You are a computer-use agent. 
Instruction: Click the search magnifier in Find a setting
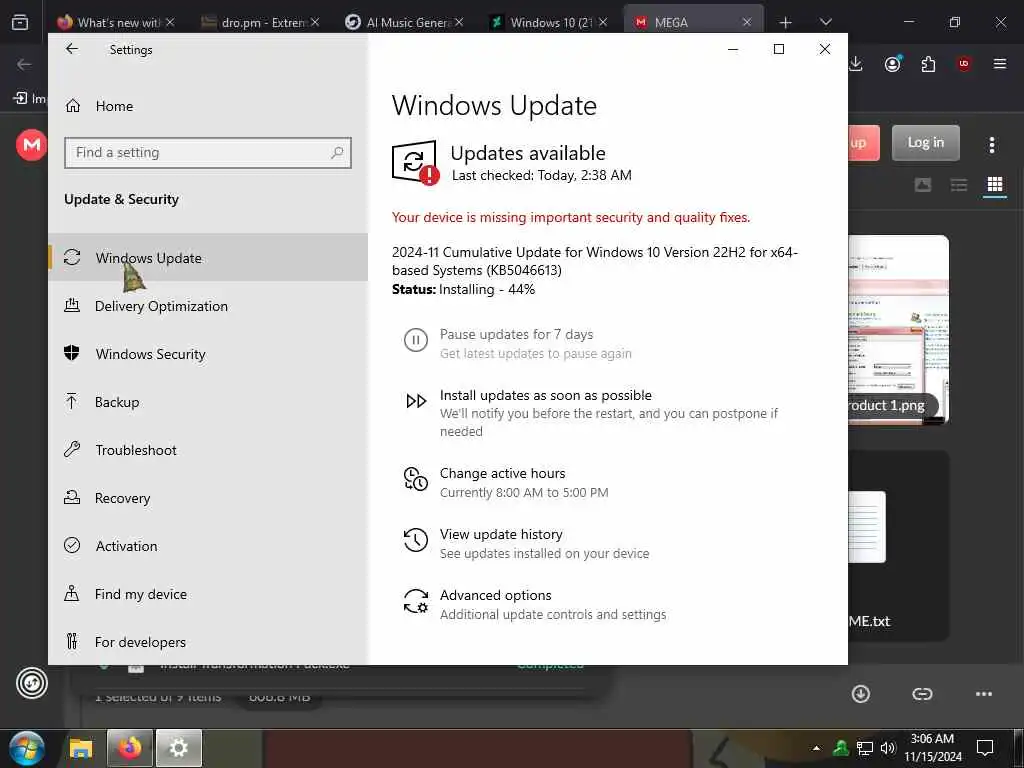(337, 153)
